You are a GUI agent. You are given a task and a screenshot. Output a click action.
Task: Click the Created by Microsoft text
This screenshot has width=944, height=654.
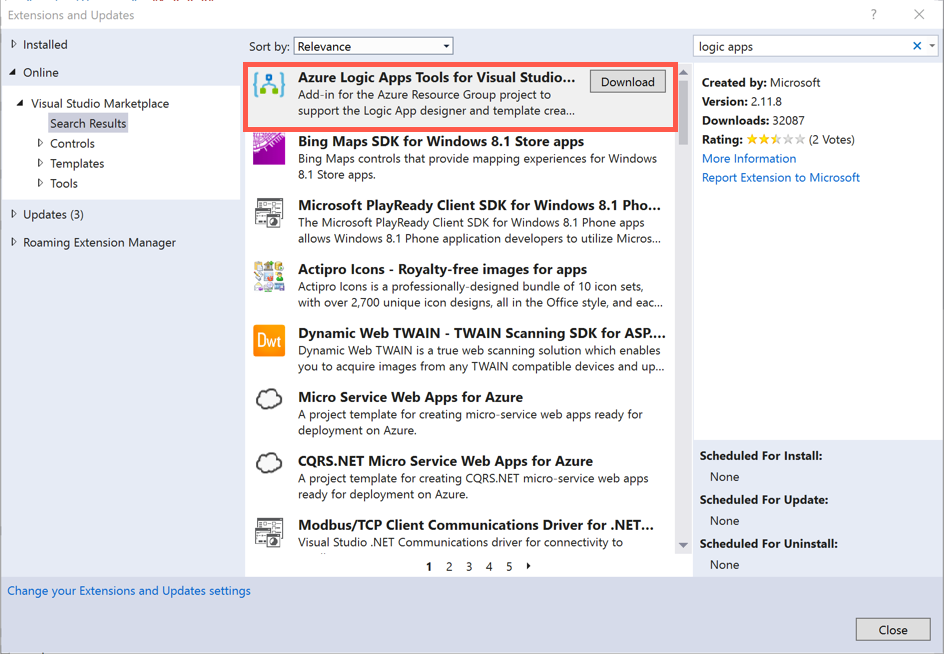click(x=761, y=83)
